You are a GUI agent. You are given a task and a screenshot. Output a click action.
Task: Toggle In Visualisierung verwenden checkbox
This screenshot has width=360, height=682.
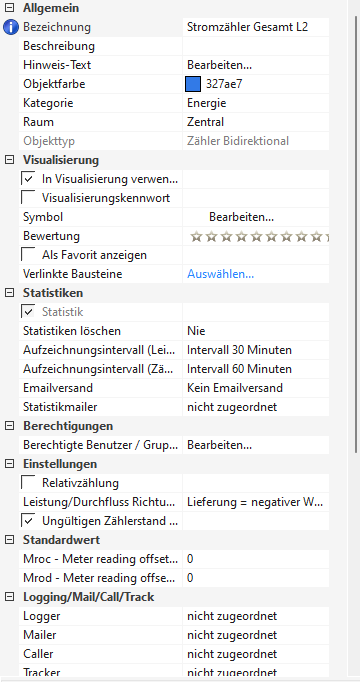29,179
